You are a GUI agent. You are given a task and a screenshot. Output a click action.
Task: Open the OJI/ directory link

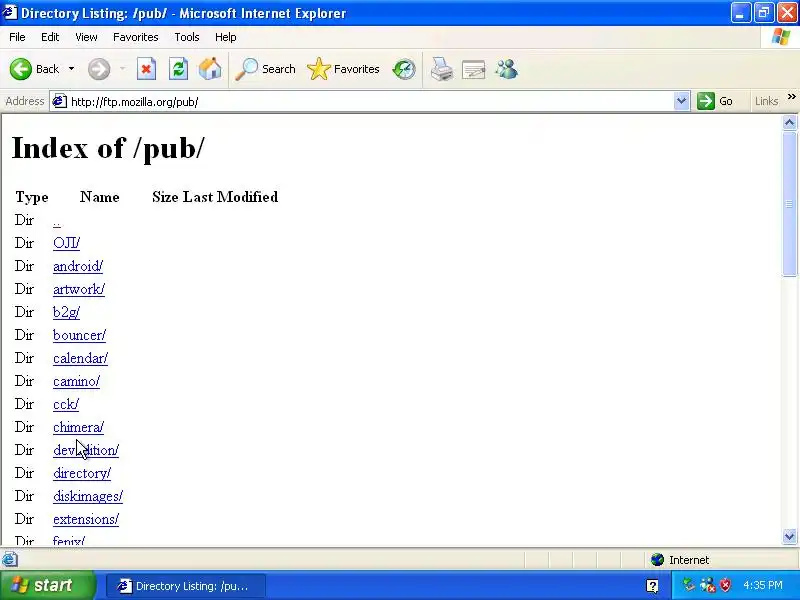pos(66,243)
